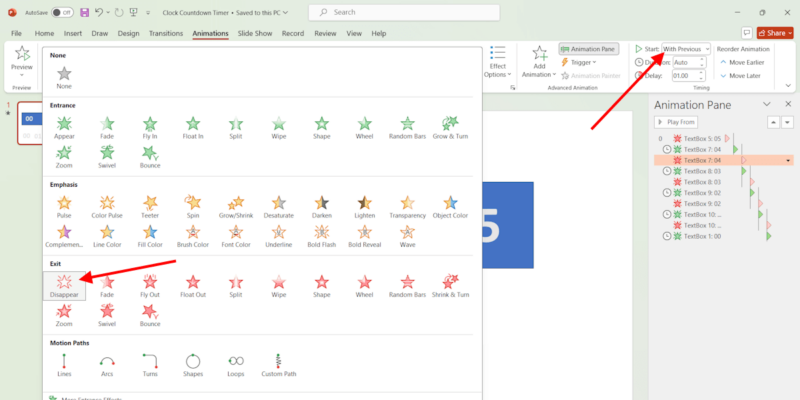The height and width of the screenshot is (400, 800).
Task: Click Move Later in Reorder Animation
Action: pos(740,76)
